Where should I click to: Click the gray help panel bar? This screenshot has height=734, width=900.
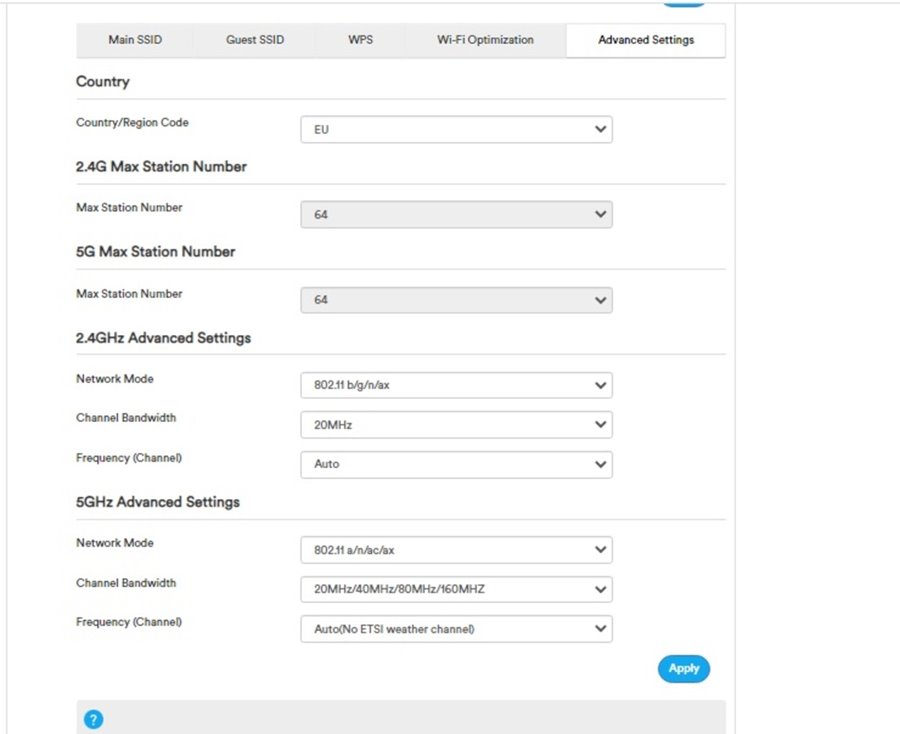(x=400, y=718)
